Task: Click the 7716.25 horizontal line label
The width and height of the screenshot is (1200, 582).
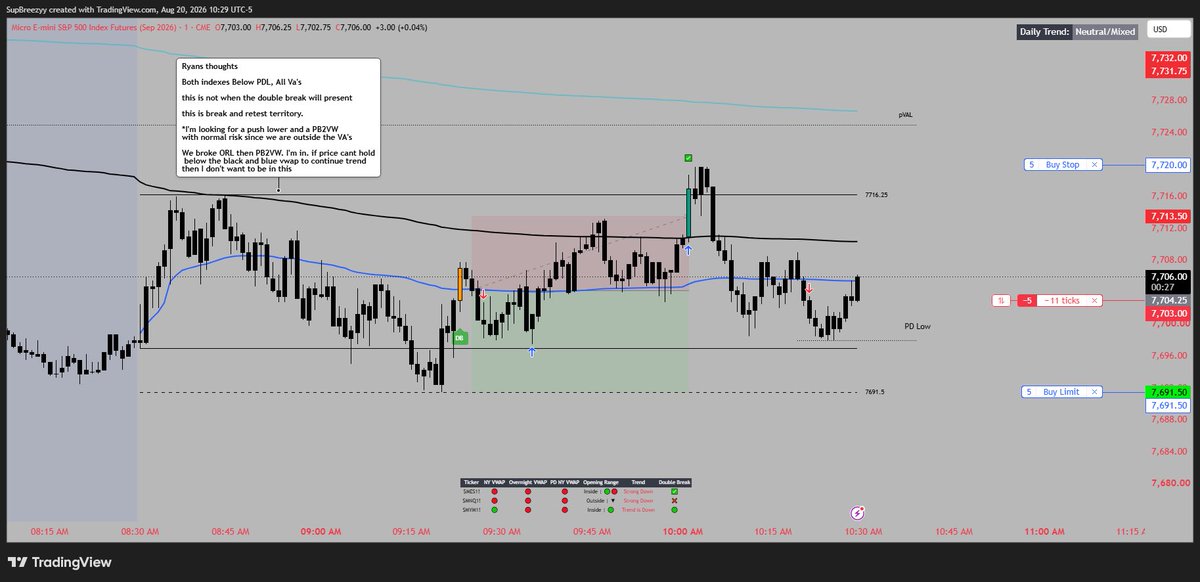Action: [x=876, y=195]
